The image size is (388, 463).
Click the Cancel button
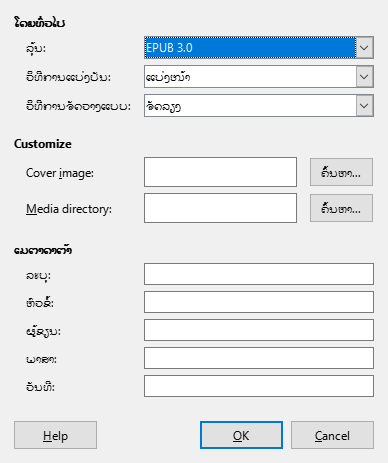(x=332, y=435)
